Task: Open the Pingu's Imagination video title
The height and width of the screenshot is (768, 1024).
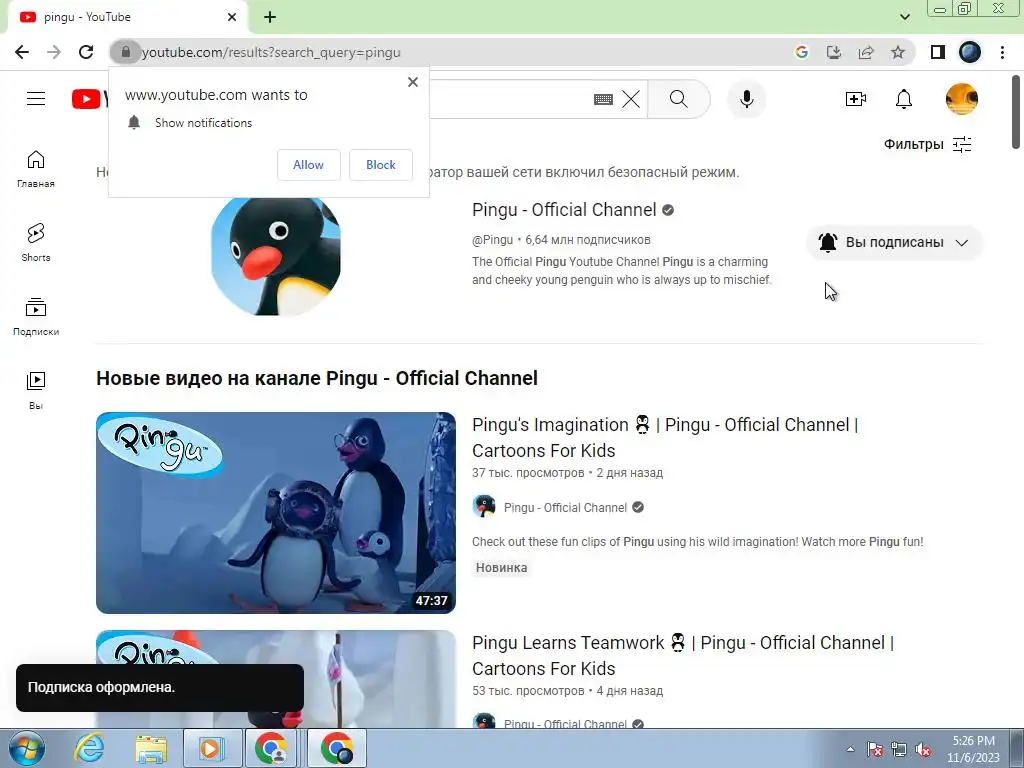Action: pos(665,438)
